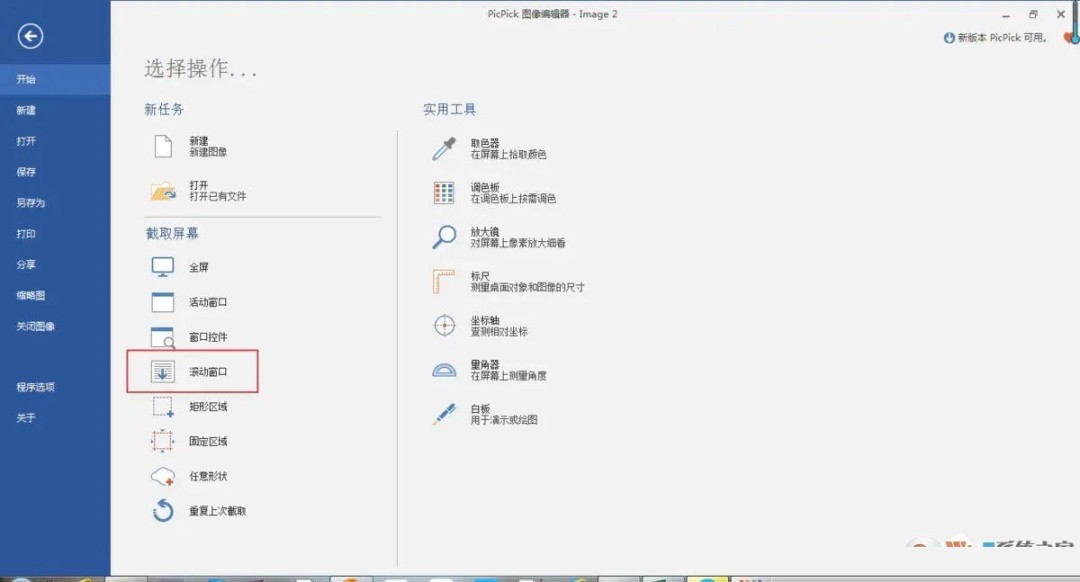Click the Repeat last capture icon
Viewport: 1080px width, 582px height.
(x=163, y=511)
